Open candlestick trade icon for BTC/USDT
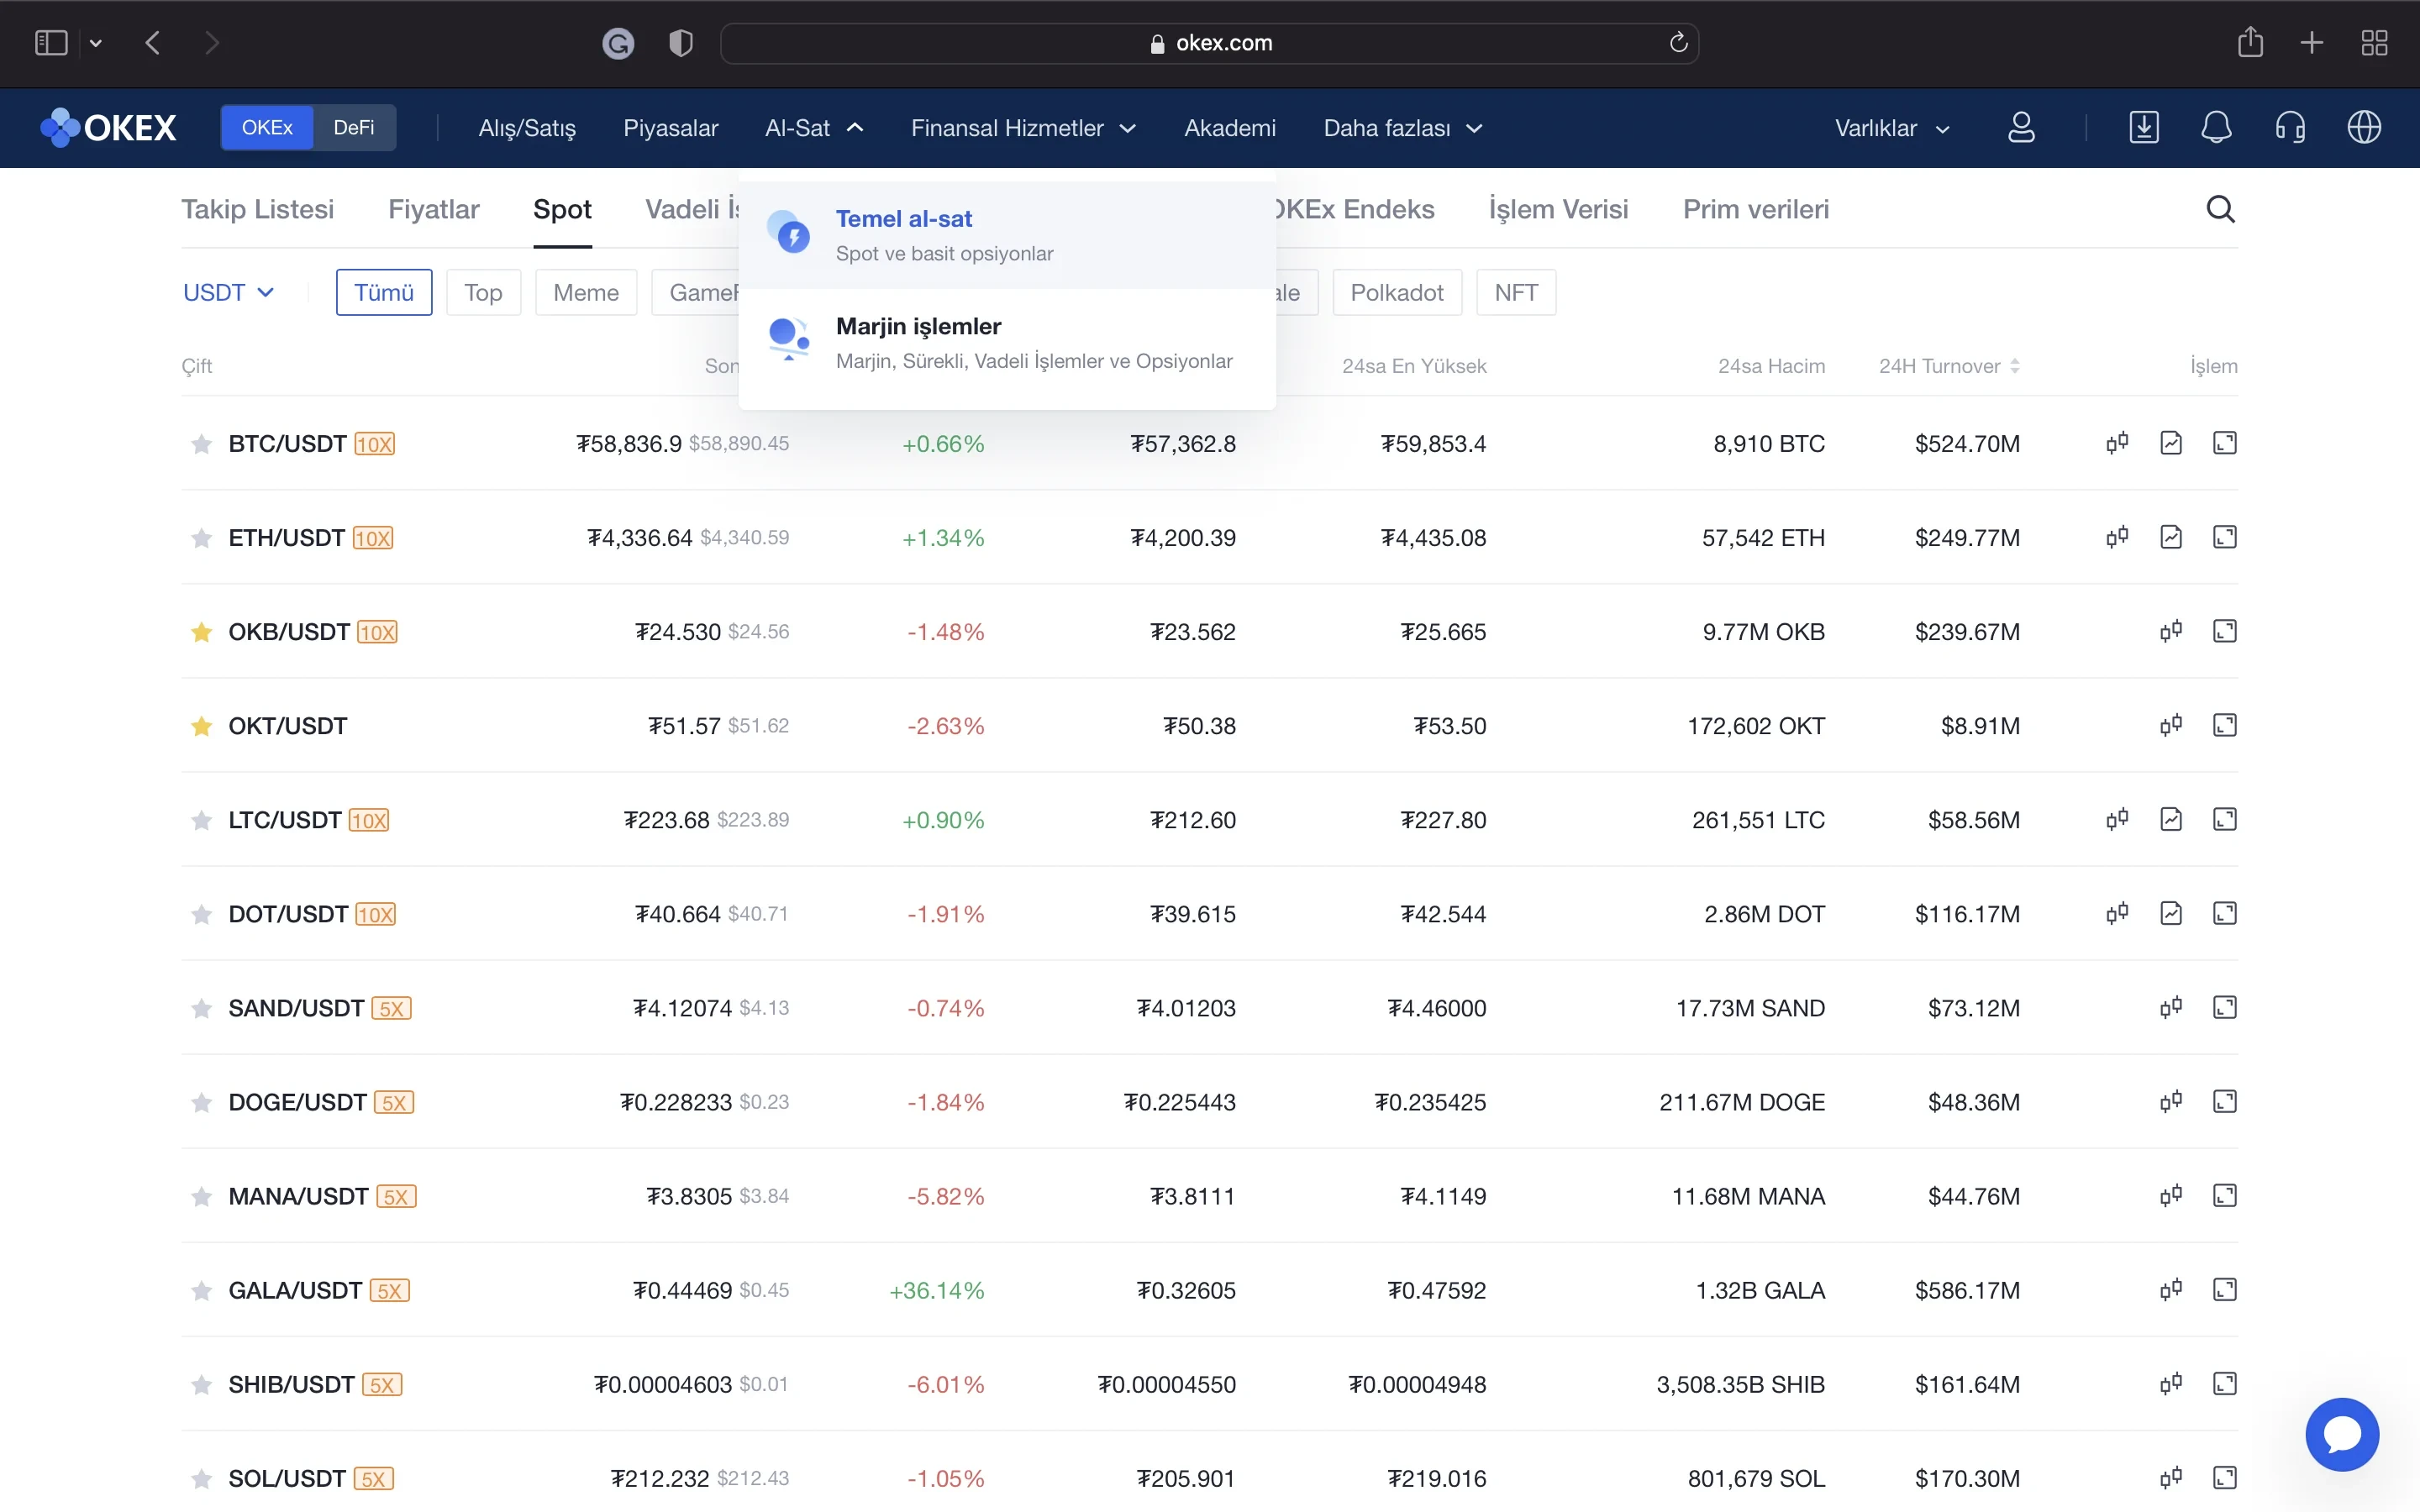2420x1512 pixels. point(2117,443)
